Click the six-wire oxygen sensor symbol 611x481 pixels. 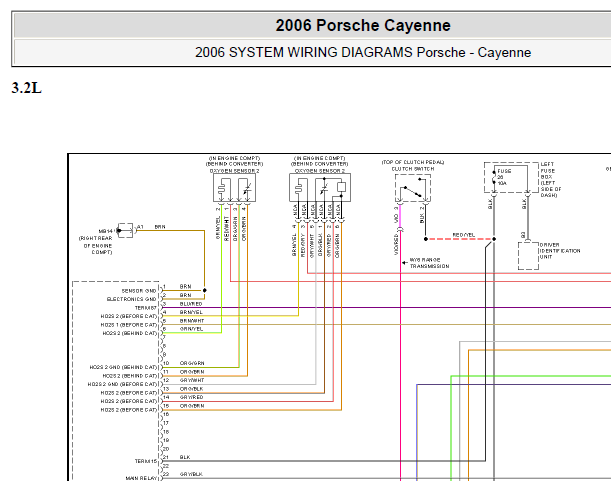coord(320,187)
